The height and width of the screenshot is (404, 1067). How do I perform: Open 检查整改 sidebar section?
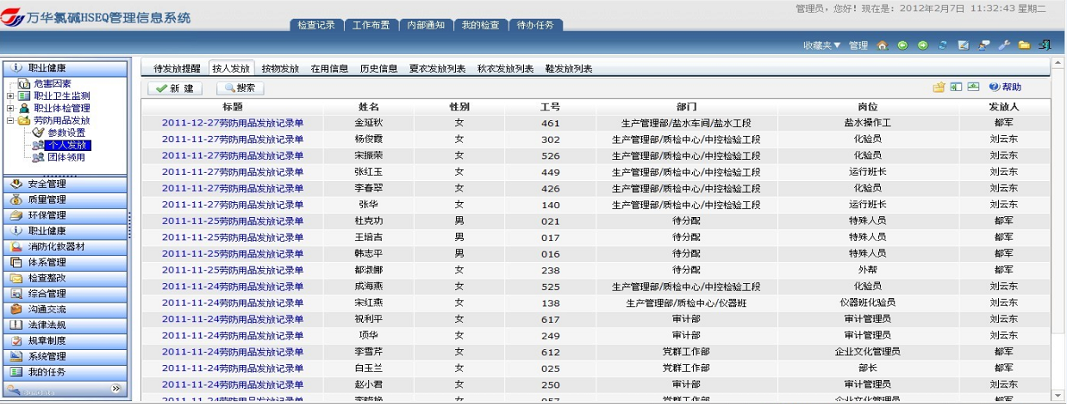click(x=65, y=278)
